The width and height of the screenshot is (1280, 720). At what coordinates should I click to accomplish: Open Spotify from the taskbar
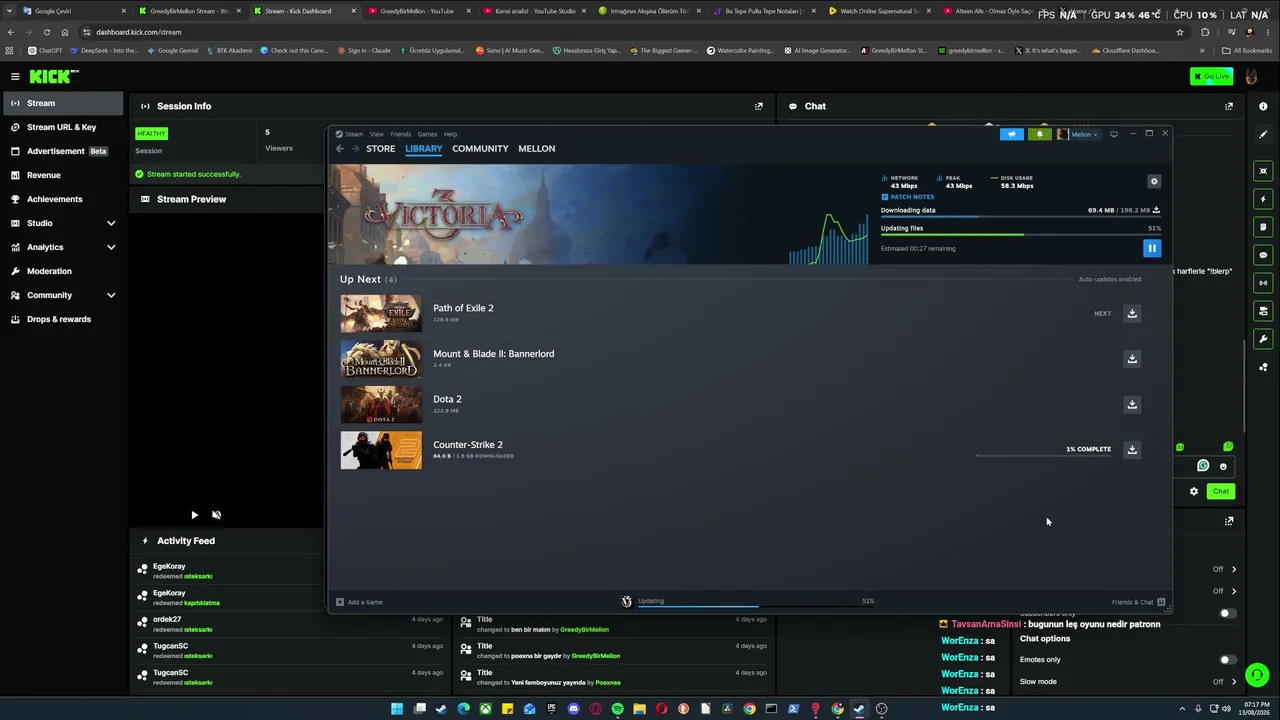(x=617, y=709)
